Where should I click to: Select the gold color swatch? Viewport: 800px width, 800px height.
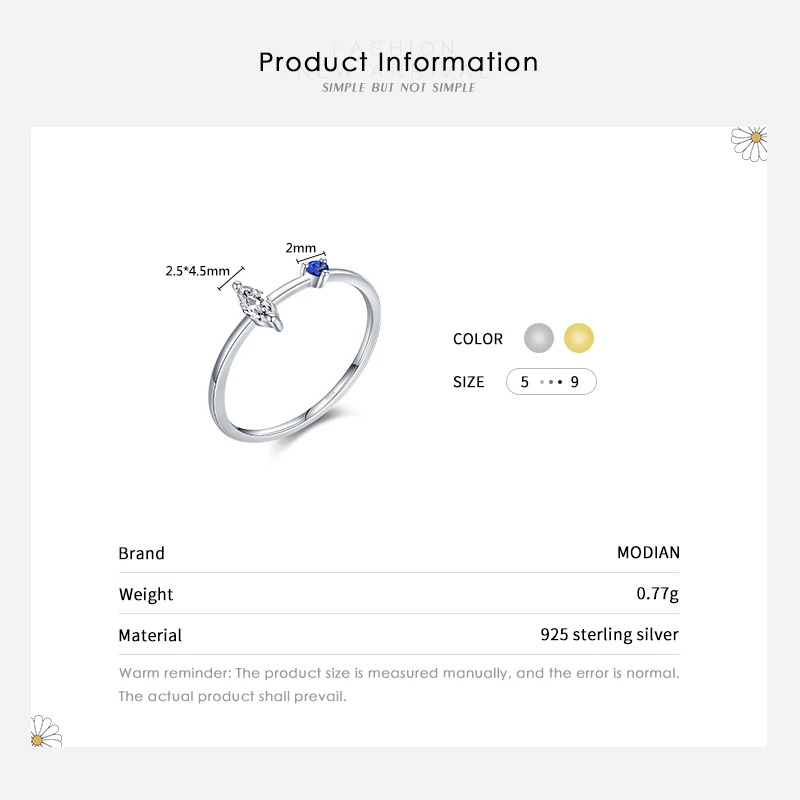(x=579, y=338)
